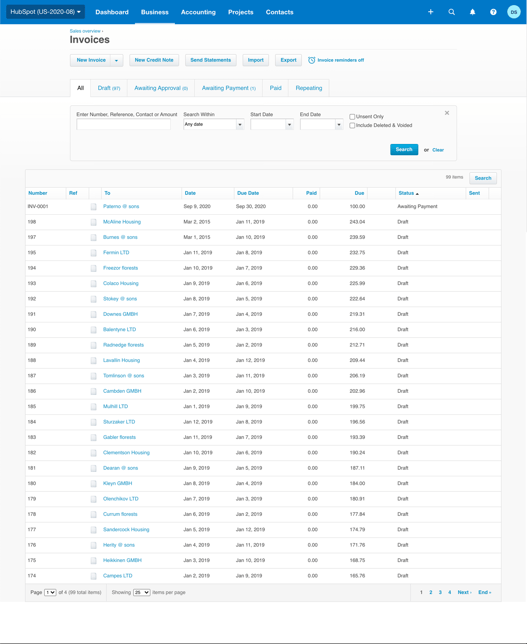Click document icon in Sturzaker LTD row
This screenshot has height=644, width=527.
(94, 422)
